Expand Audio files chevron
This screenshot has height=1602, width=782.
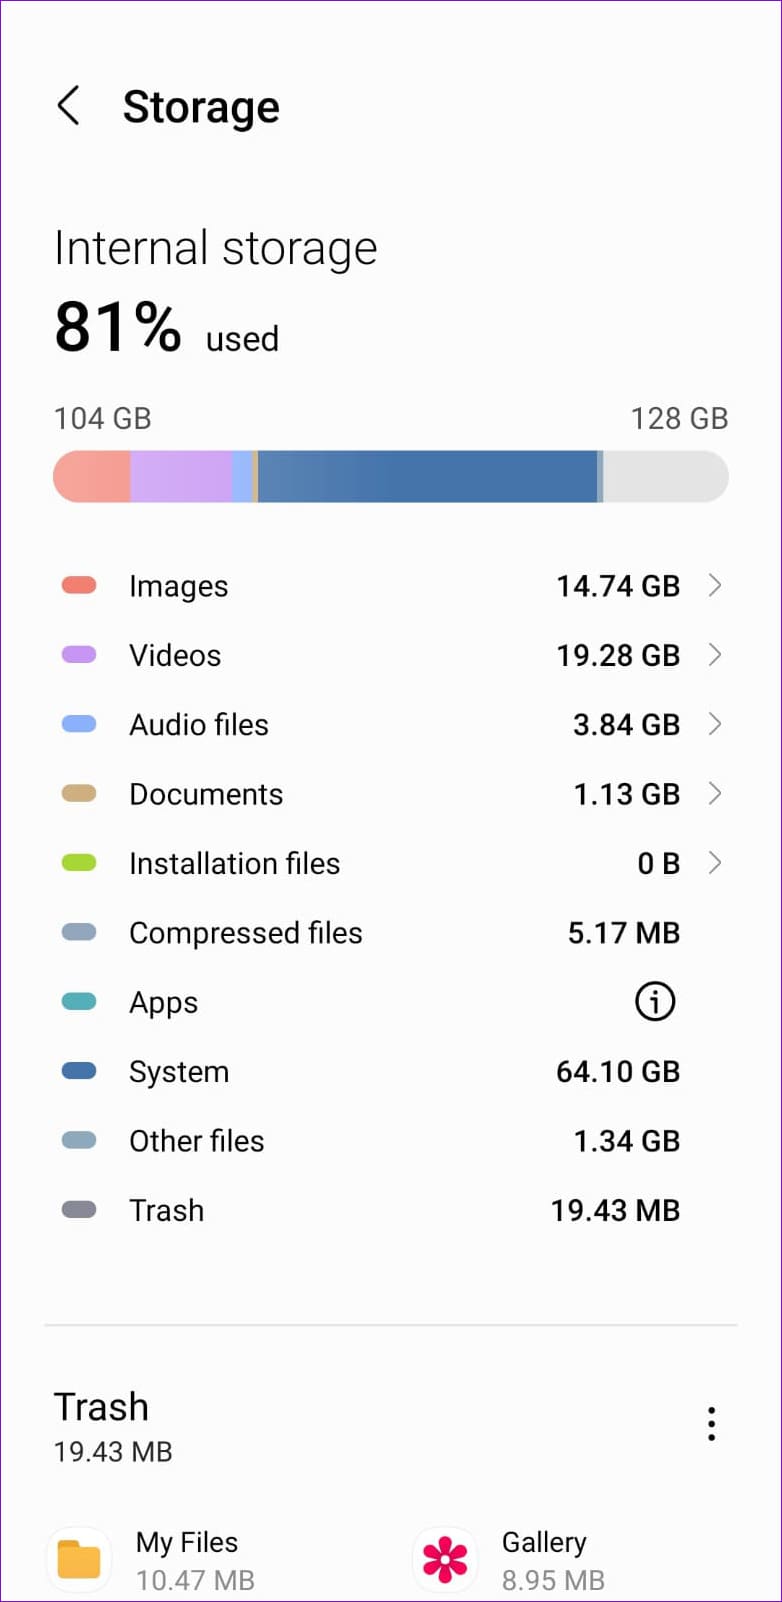click(714, 724)
